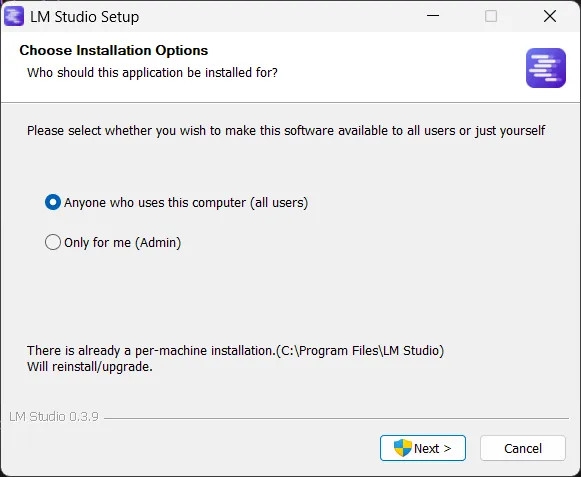The image size is (581, 477).
Task: Click the UAC shield icon on Next button
Action: 402,448
